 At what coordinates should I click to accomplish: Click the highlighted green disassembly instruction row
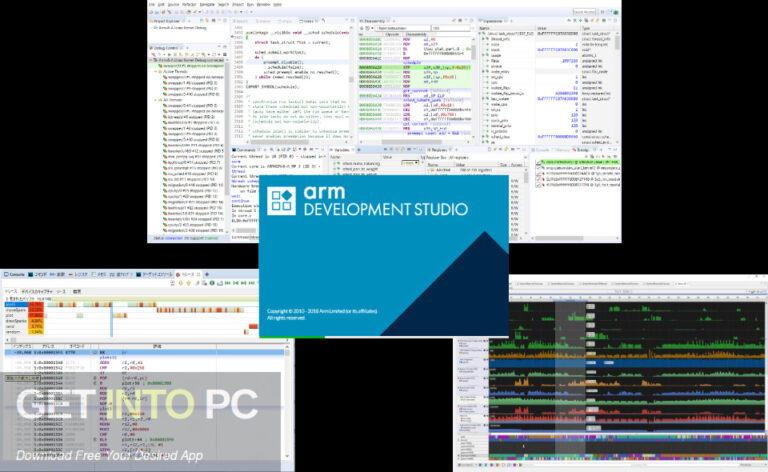[x=414, y=68]
